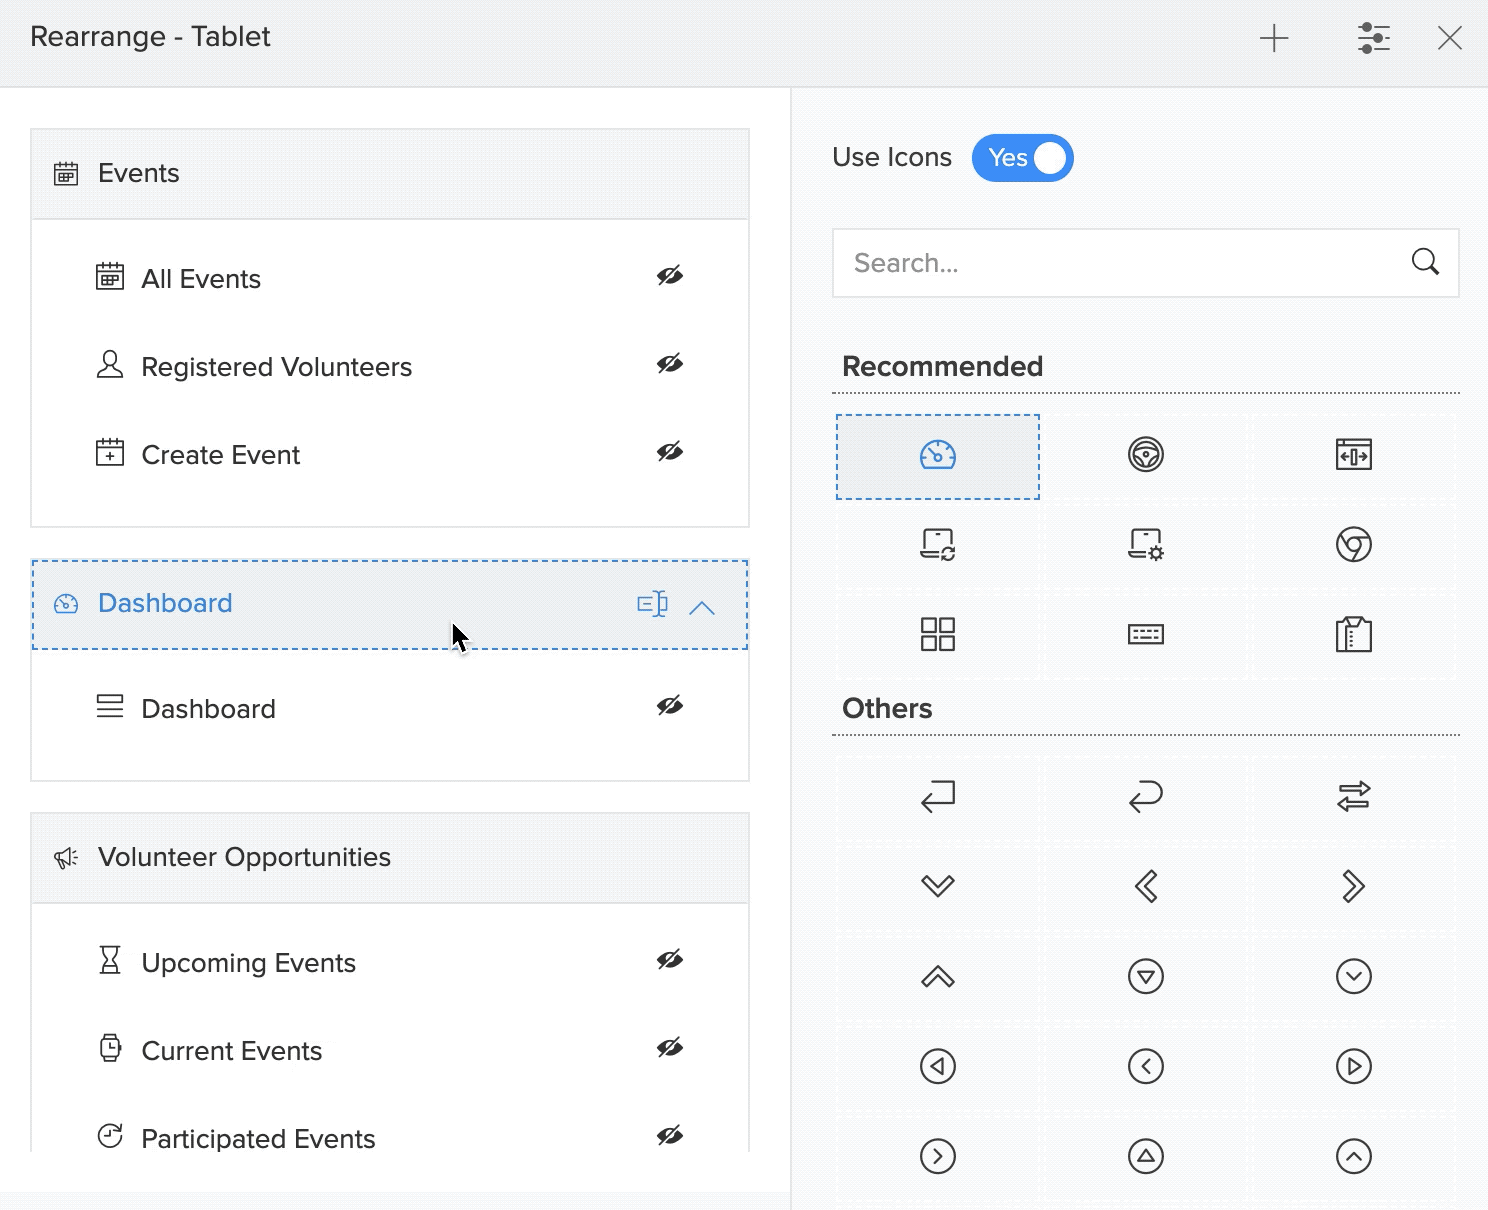Click the rename icon beside Dashboard section
1488x1210 pixels.
(652, 604)
